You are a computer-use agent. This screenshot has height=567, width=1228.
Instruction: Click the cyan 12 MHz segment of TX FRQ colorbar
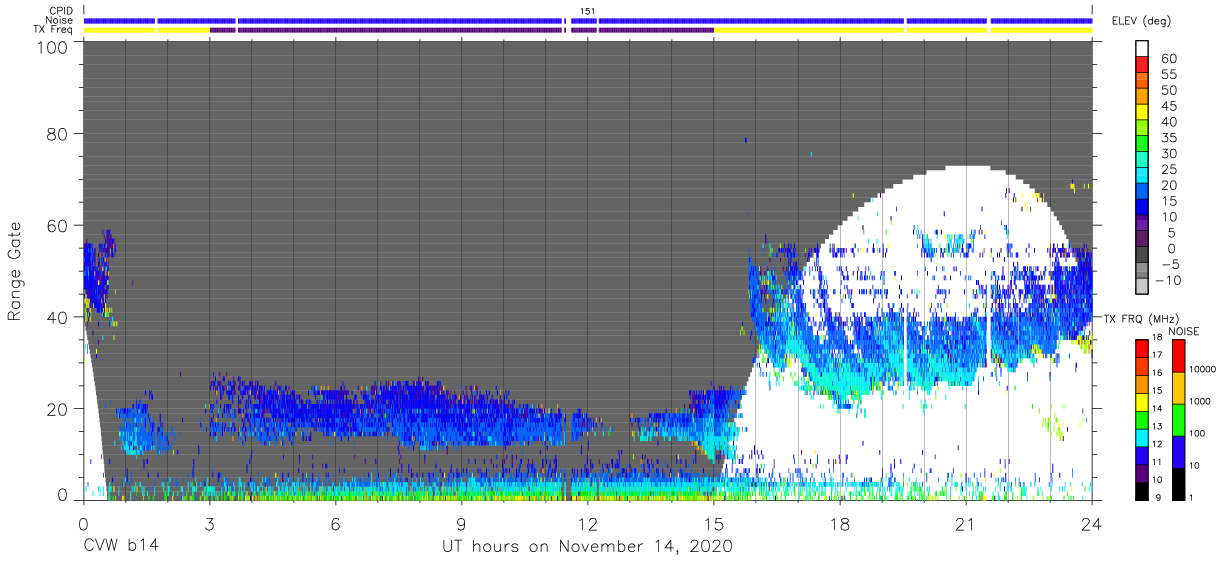click(1143, 438)
